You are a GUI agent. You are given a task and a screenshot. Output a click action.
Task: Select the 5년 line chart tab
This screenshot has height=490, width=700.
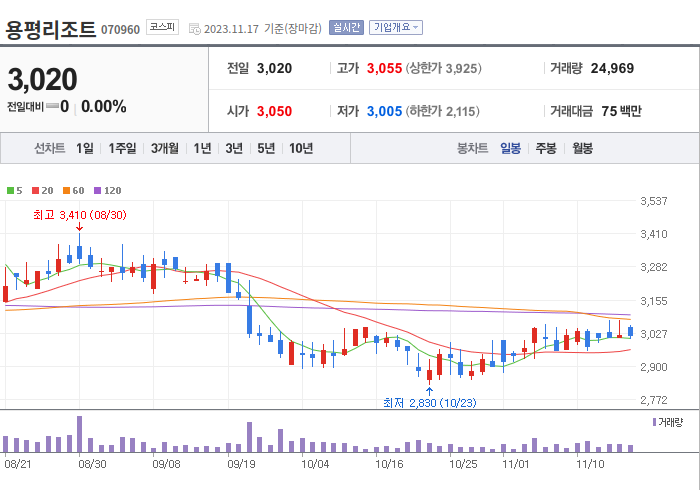coord(266,148)
